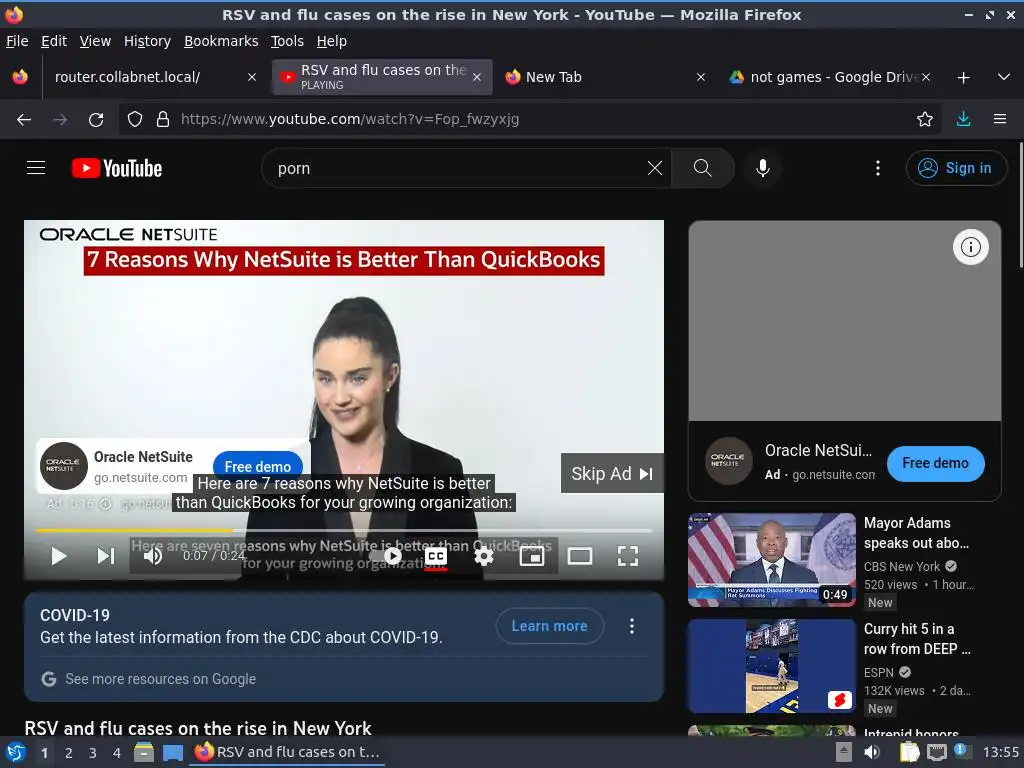Open the View menu
The width and height of the screenshot is (1024, 768).
click(x=95, y=41)
